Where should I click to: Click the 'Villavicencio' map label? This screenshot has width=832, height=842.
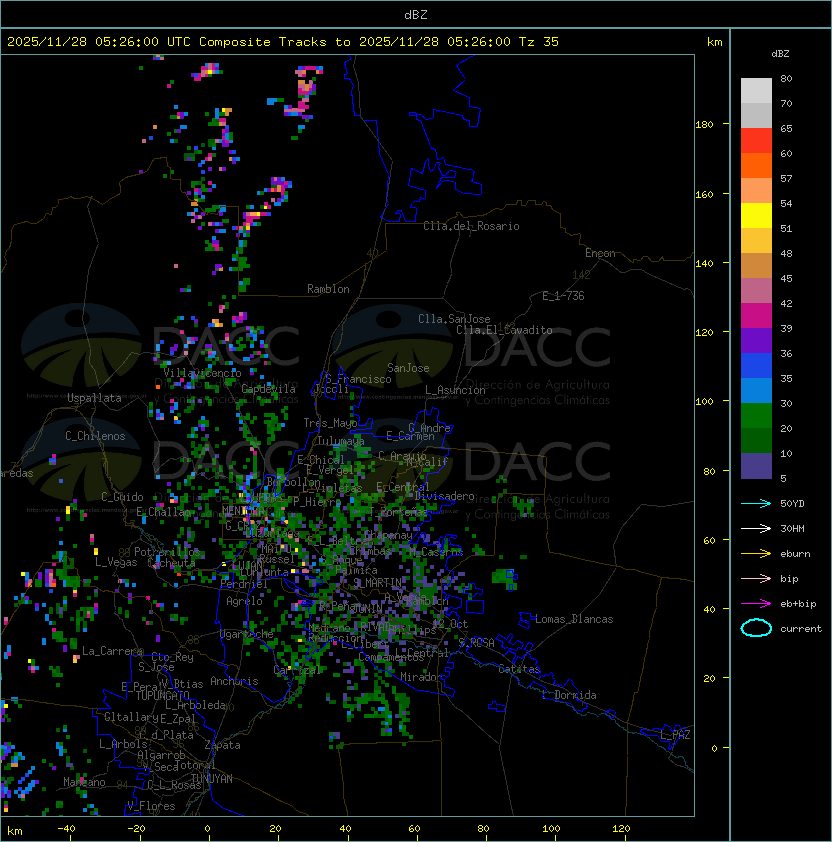tap(202, 373)
